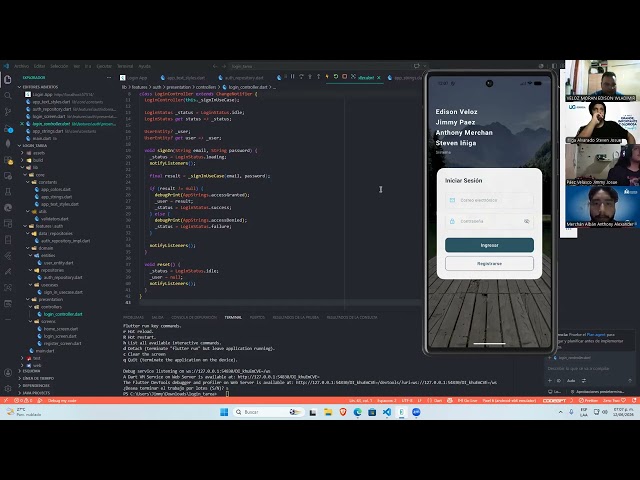The height and width of the screenshot is (480, 640).
Task: Click the Correo electrónico field in emulator
Action: [x=489, y=200]
